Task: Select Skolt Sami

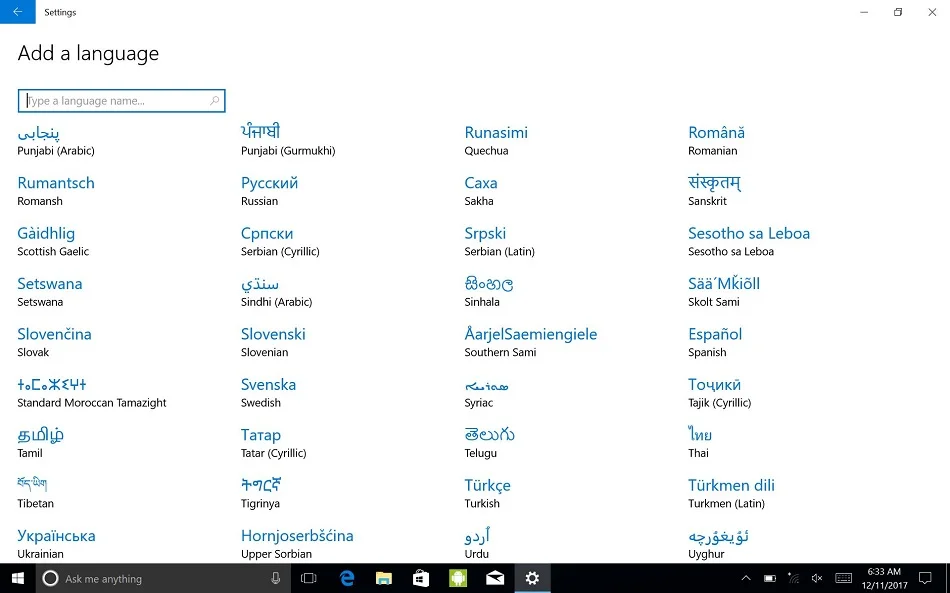Action: coord(723,291)
